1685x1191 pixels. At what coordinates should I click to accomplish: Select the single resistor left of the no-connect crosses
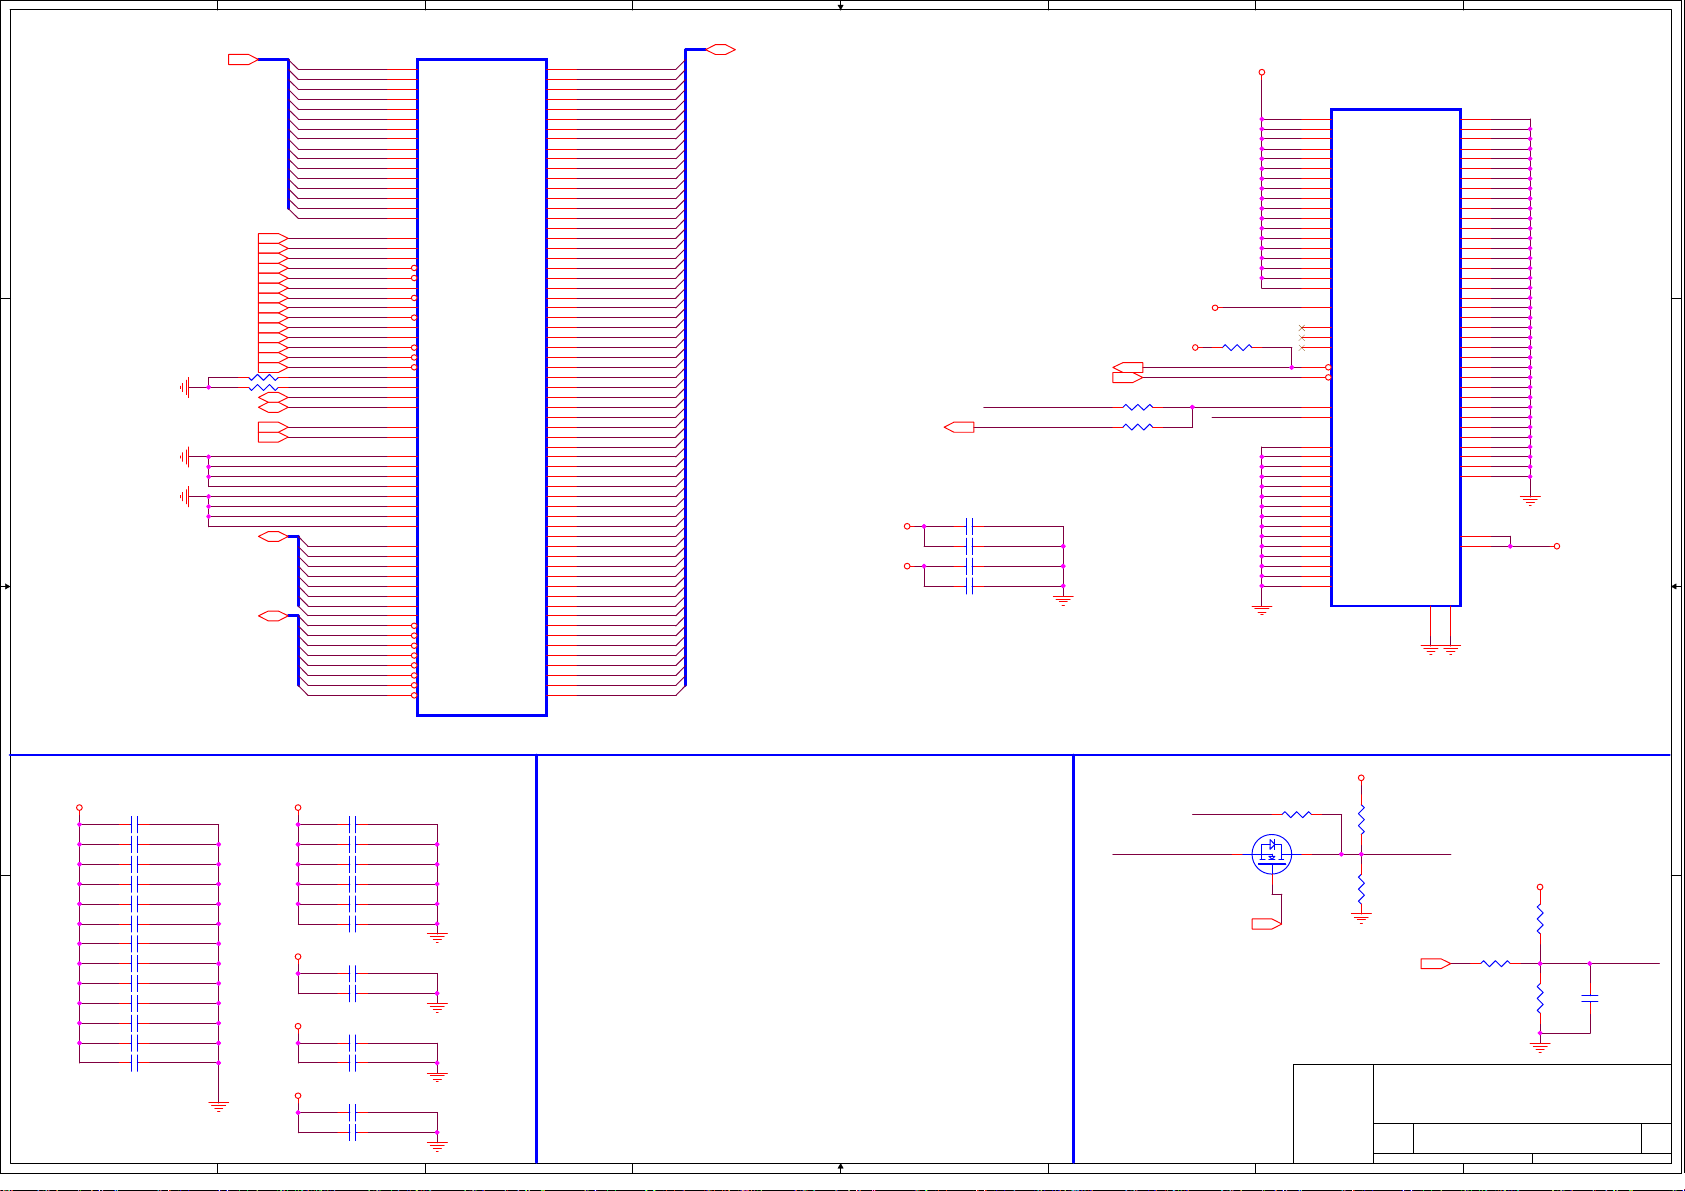(1237, 347)
